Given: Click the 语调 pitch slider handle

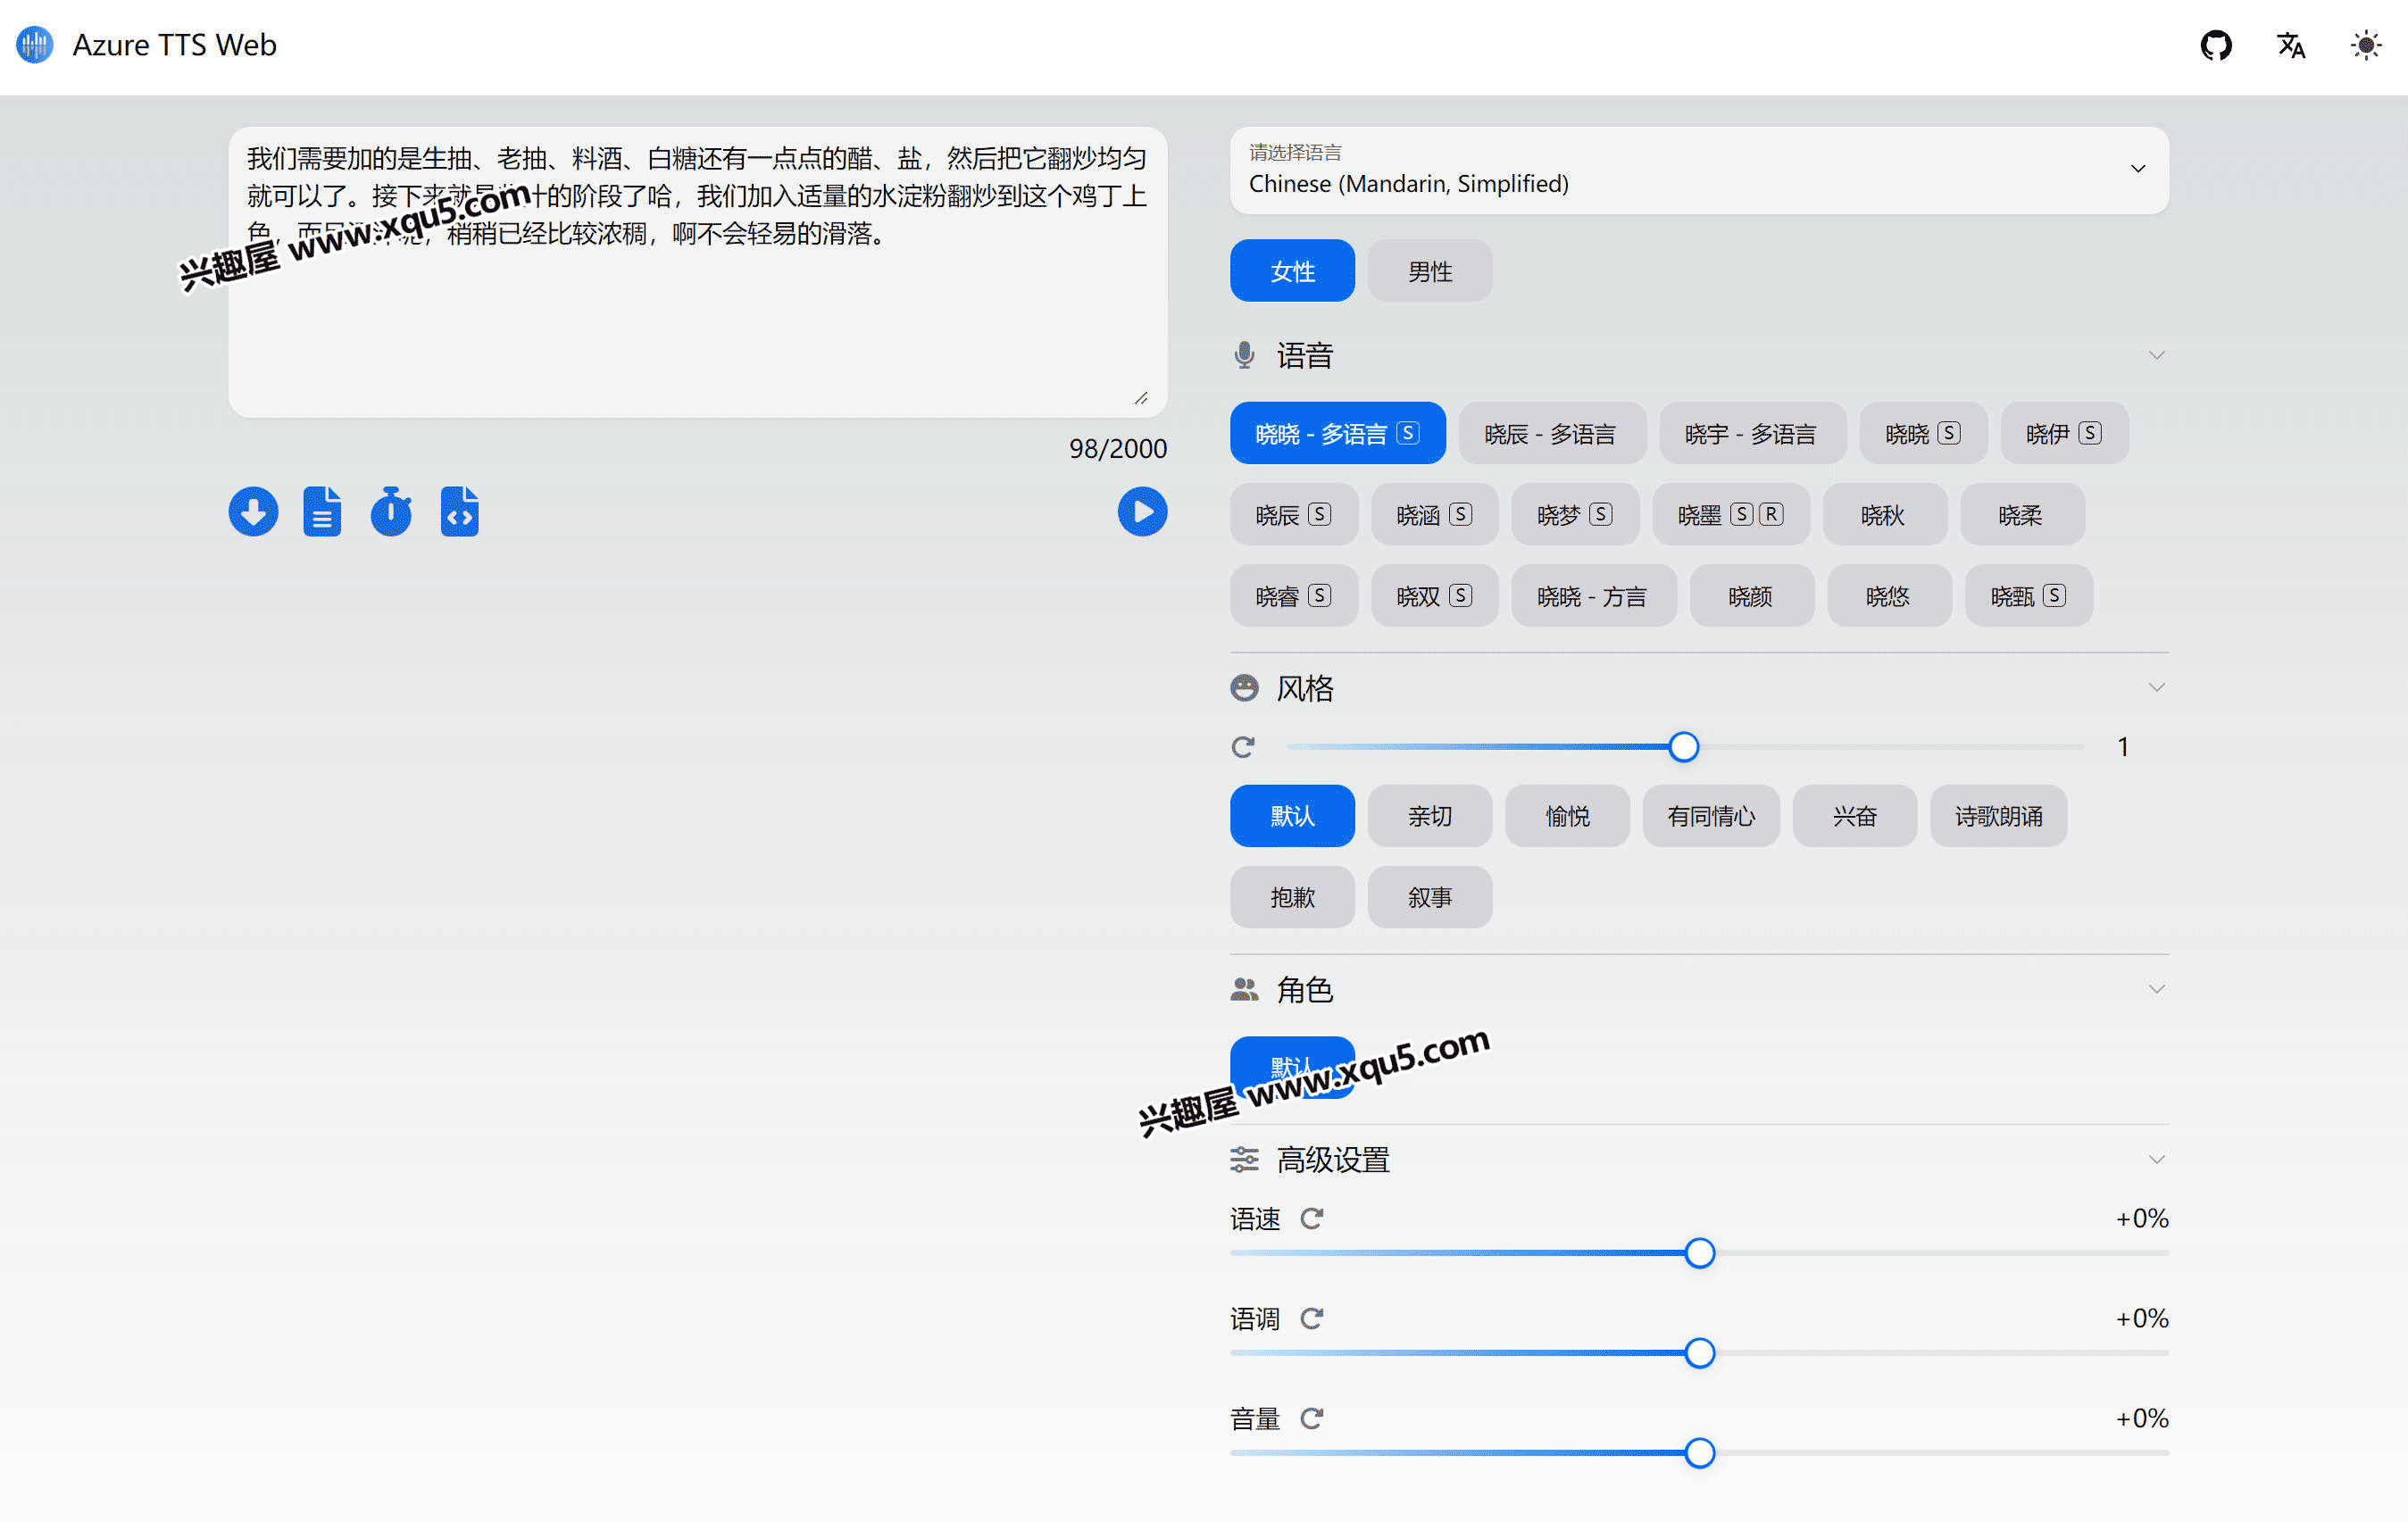Looking at the screenshot, I should click(x=1699, y=1353).
